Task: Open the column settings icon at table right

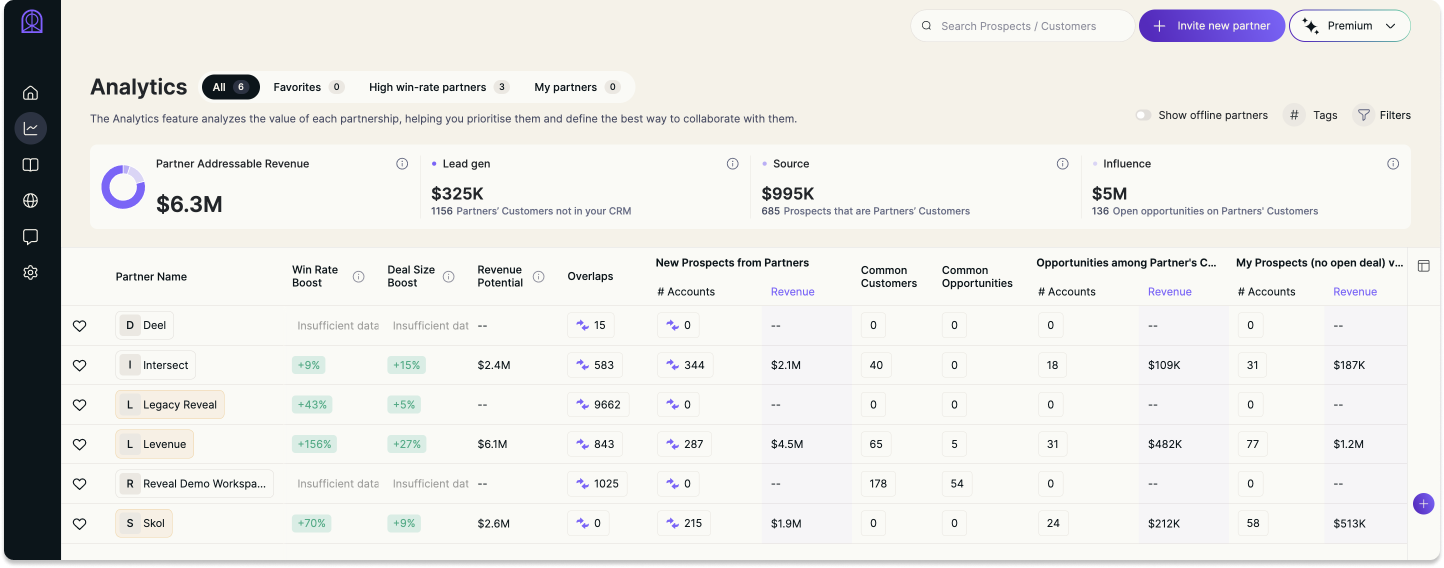Action: [x=1424, y=266]
